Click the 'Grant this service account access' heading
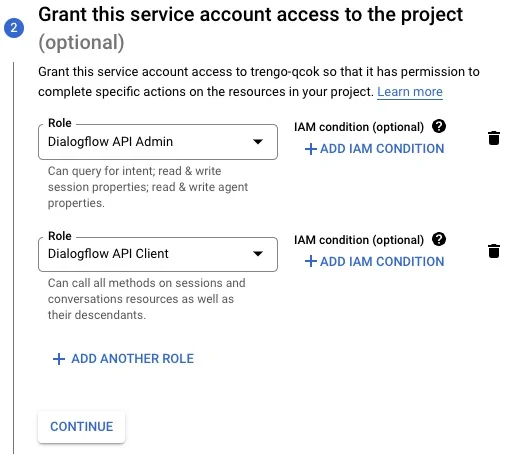This screenshot has height=454, width=512. click(x=251, y=28)
